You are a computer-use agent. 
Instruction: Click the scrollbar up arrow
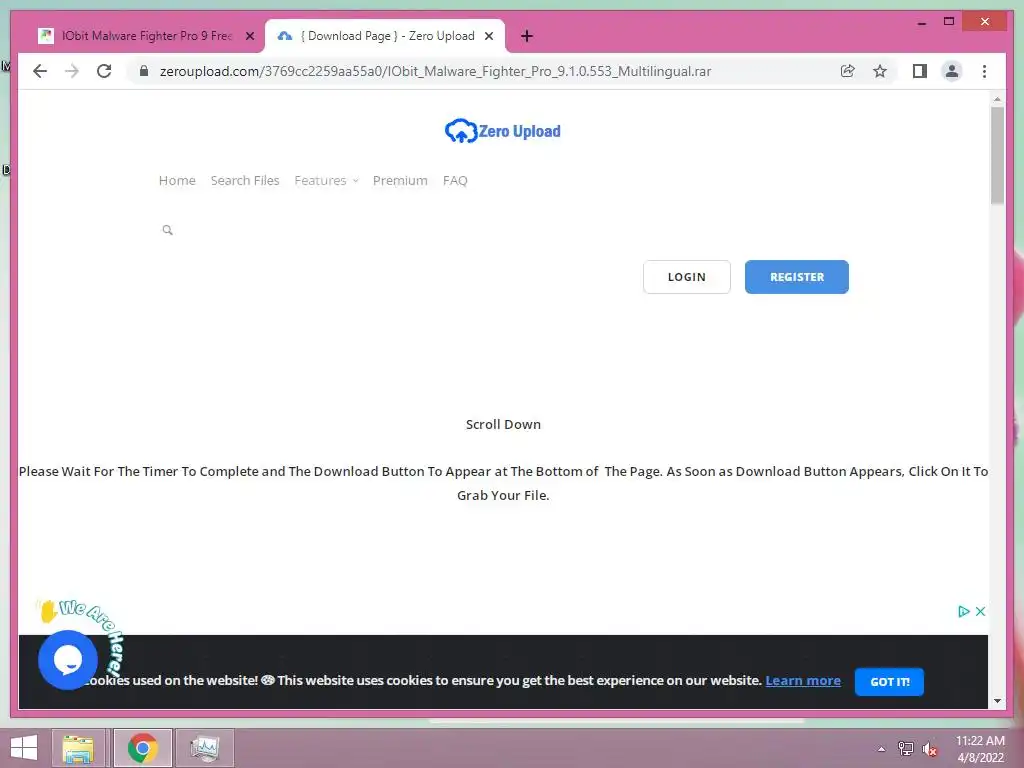coord(997,99)
